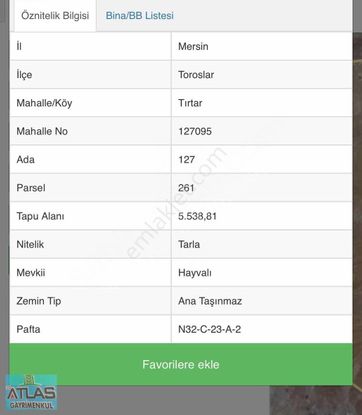Click the Atlas Gayrimenkul logo
The image size is (362, 415).
[x=31, y=392]
